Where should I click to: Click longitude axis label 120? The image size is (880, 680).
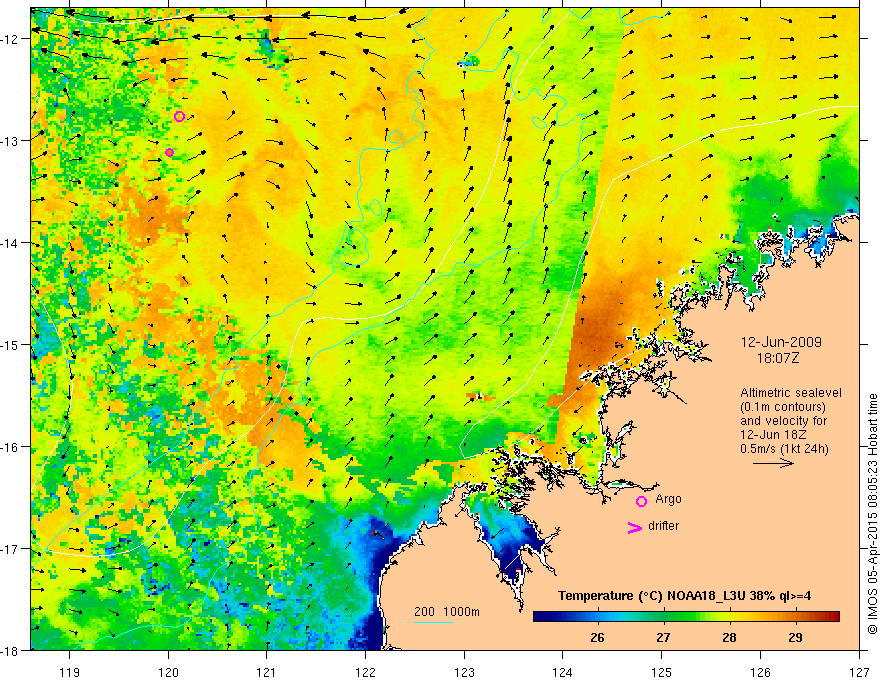168,672
